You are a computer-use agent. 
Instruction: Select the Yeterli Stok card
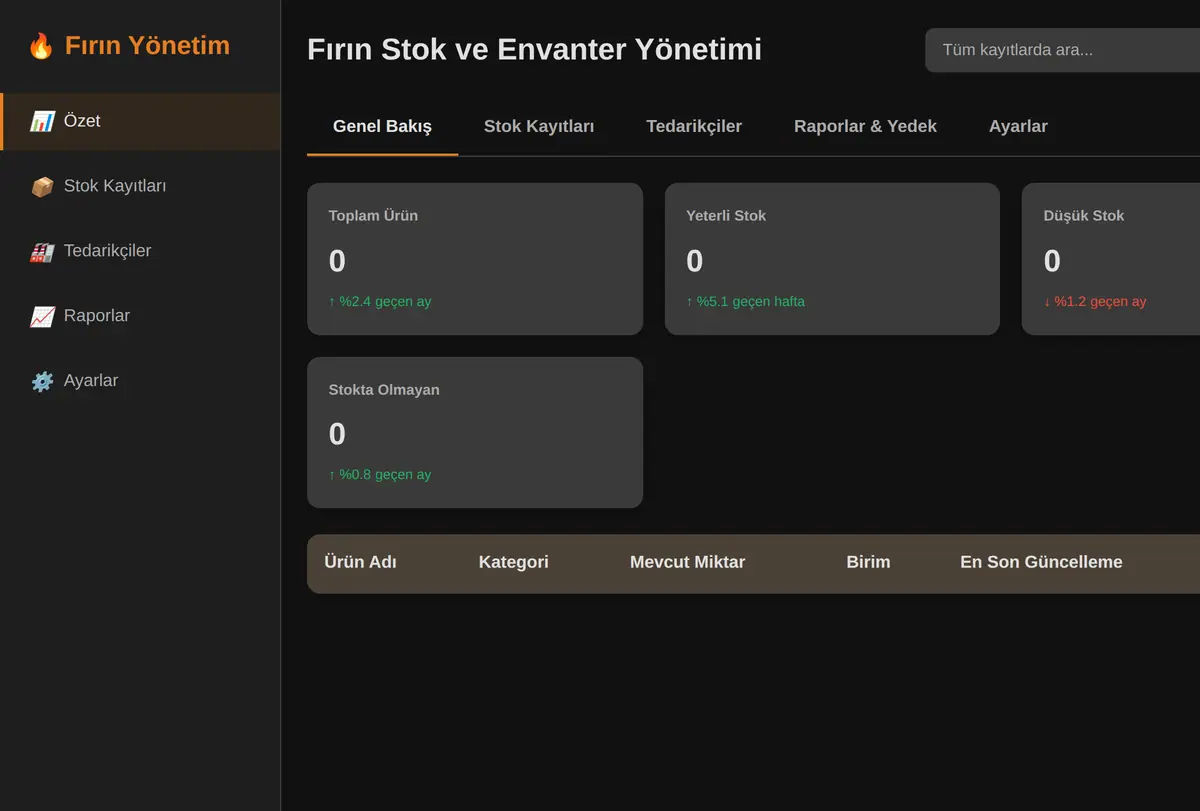coord(832,259)
